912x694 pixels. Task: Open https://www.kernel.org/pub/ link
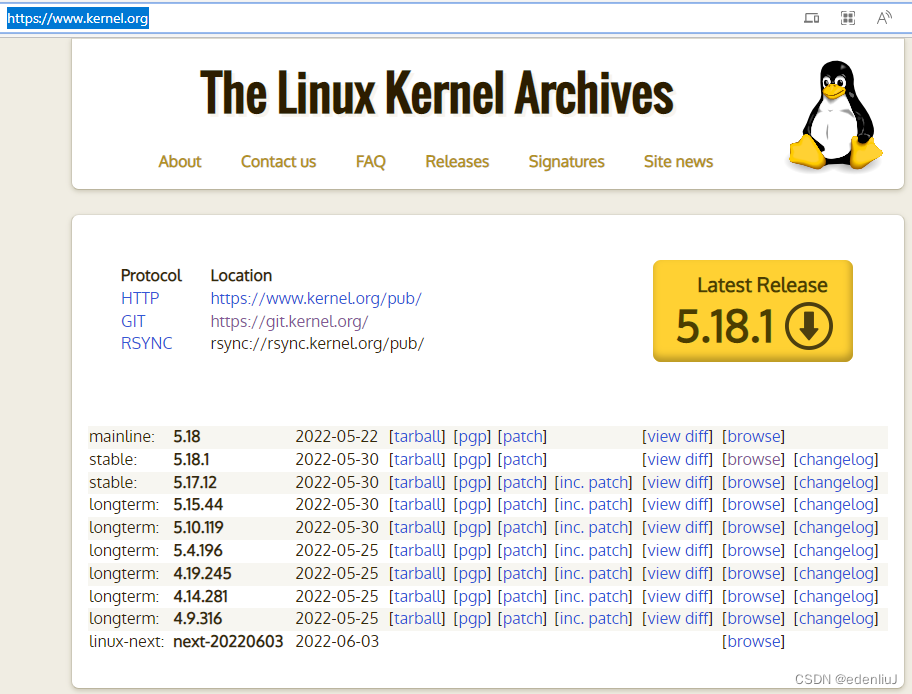click(316, 298)
